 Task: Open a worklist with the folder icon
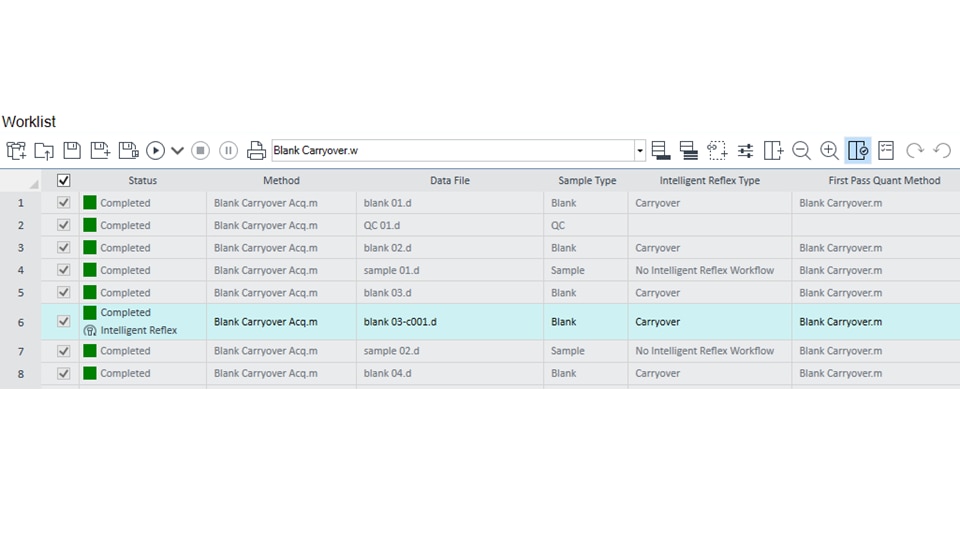[x=44, y=151]
